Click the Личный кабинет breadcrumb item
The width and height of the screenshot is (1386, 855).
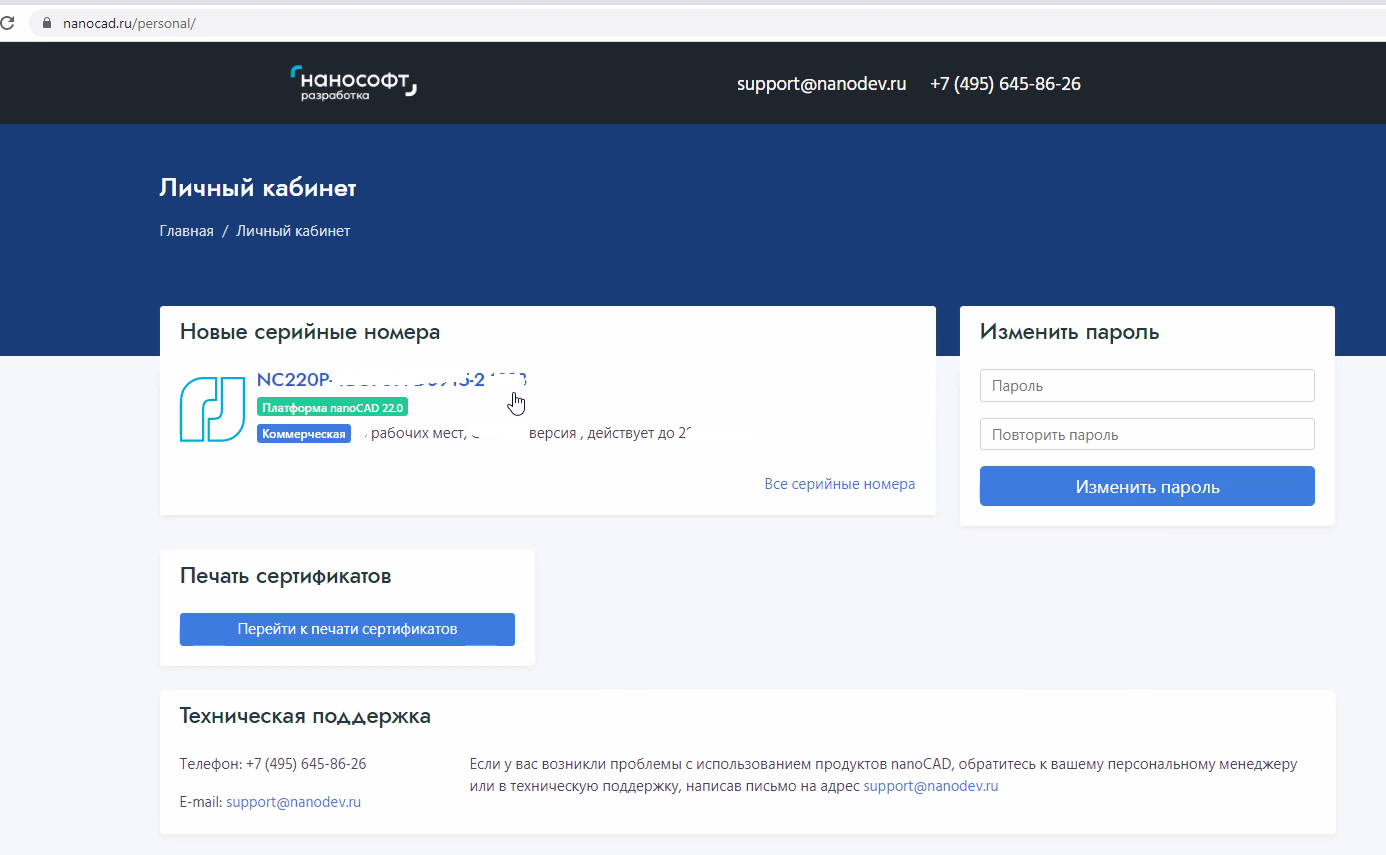(x=293, y=231)
